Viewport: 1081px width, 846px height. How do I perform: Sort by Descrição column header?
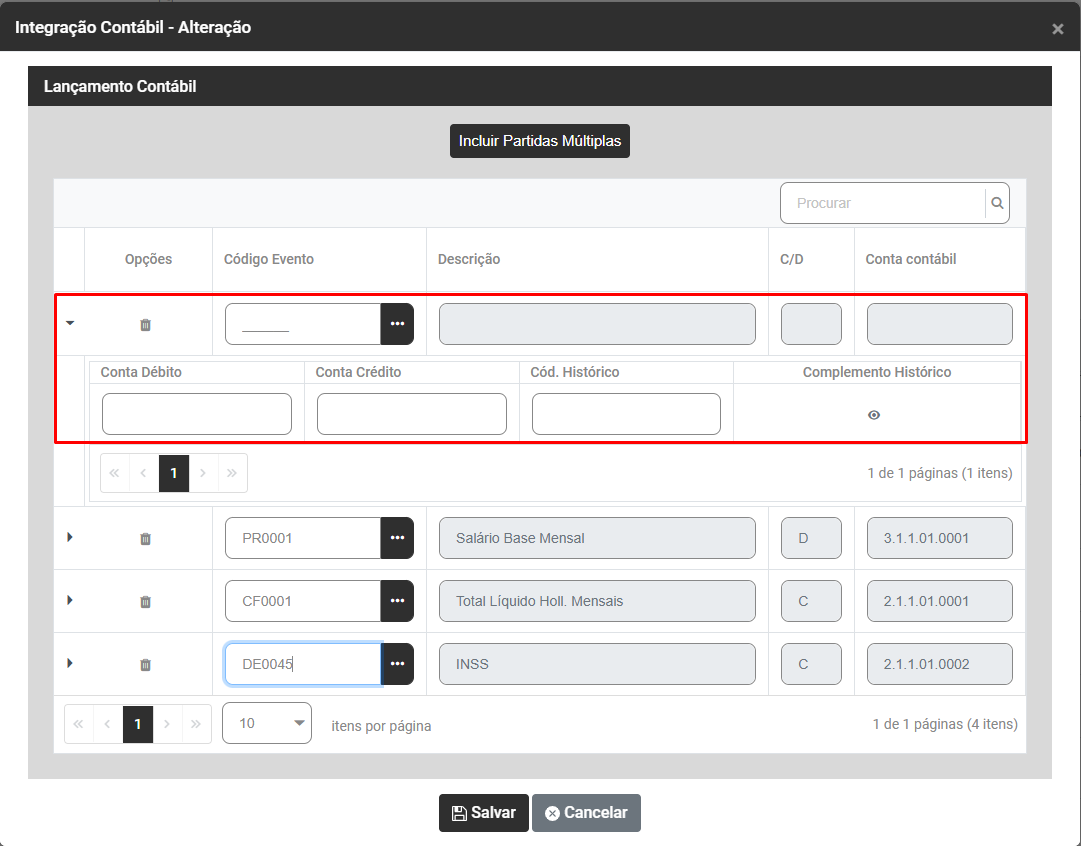(x=469, y=259)
